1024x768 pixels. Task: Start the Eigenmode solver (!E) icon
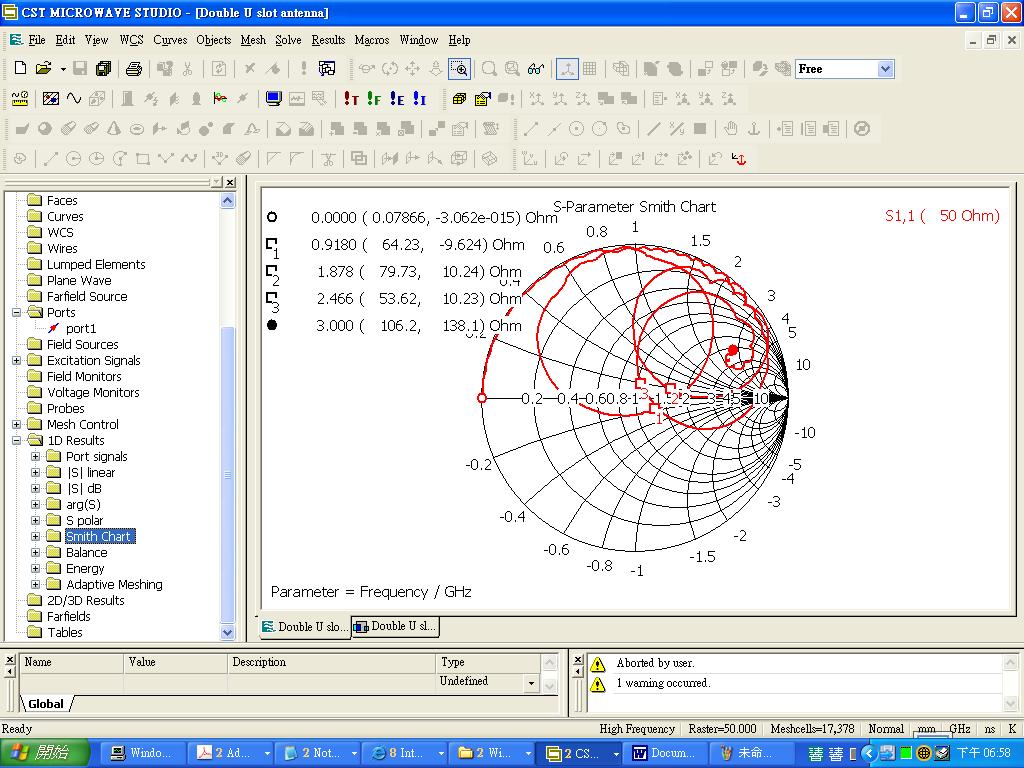point(396,99)
